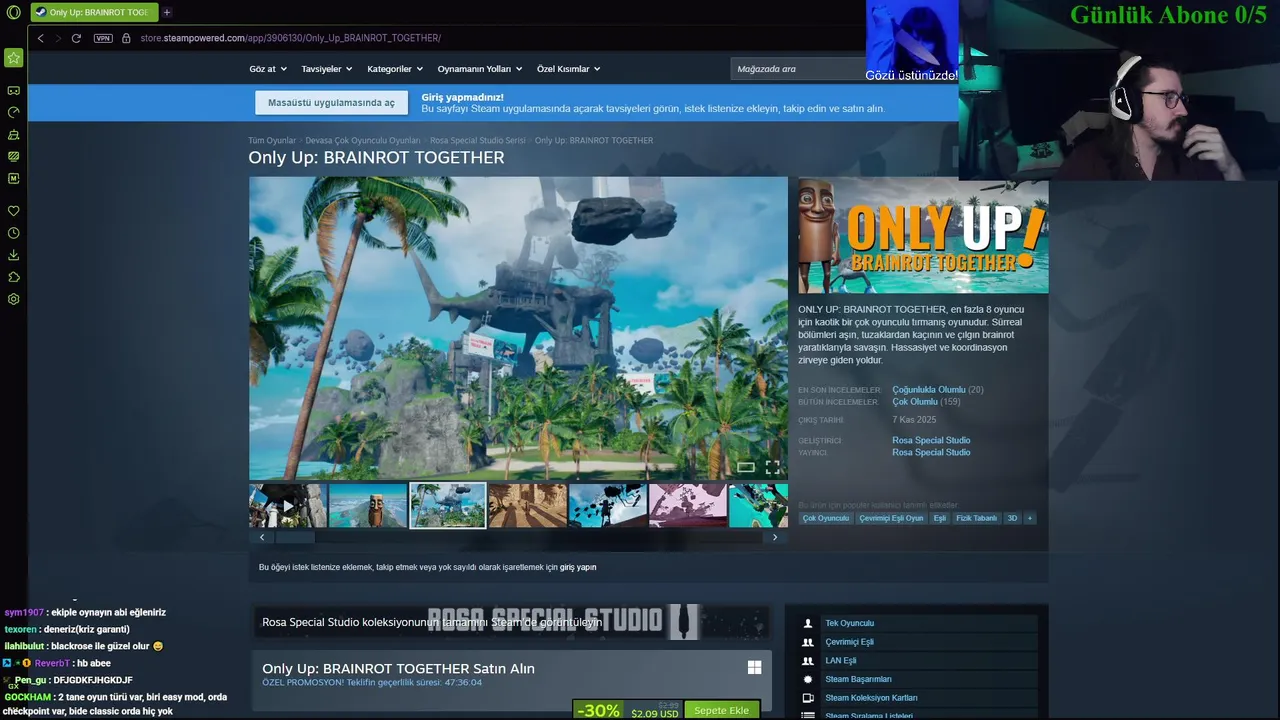The width and height of the screenshot is (1280, 720).
Task: Click the VPN badge in address bar
Action: [103, 38]
